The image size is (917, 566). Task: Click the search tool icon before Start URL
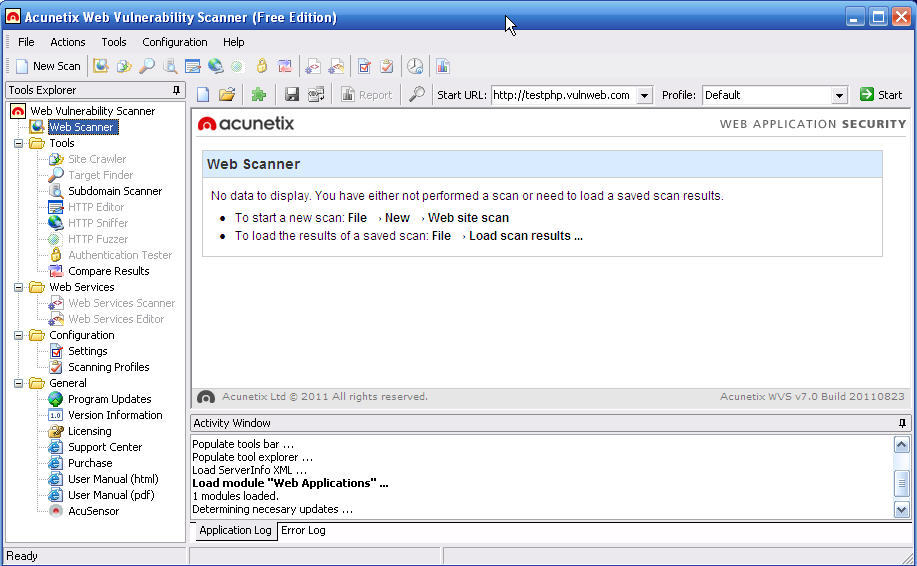416,94
